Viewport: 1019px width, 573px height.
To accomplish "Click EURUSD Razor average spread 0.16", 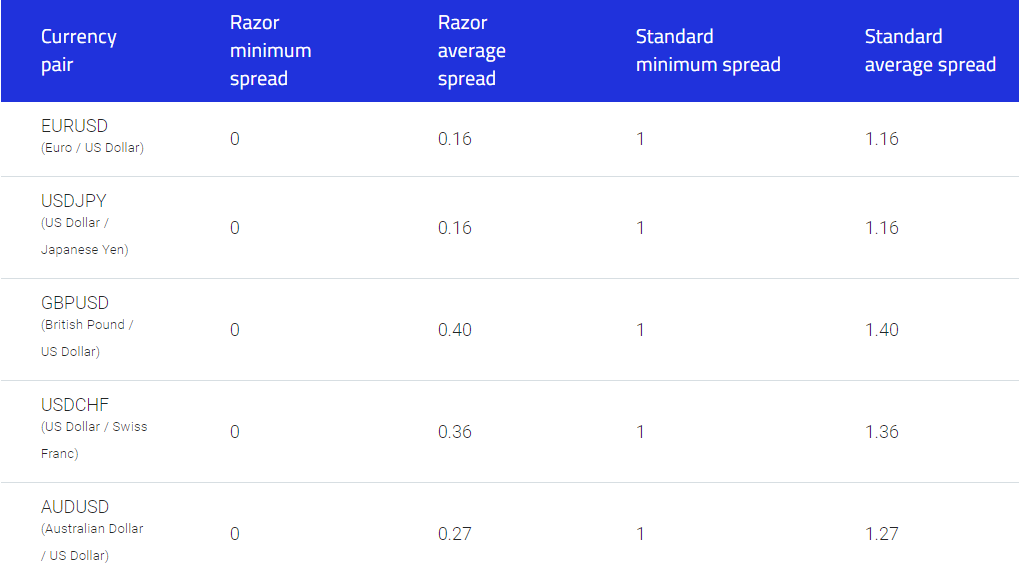I will pos(454,139).
